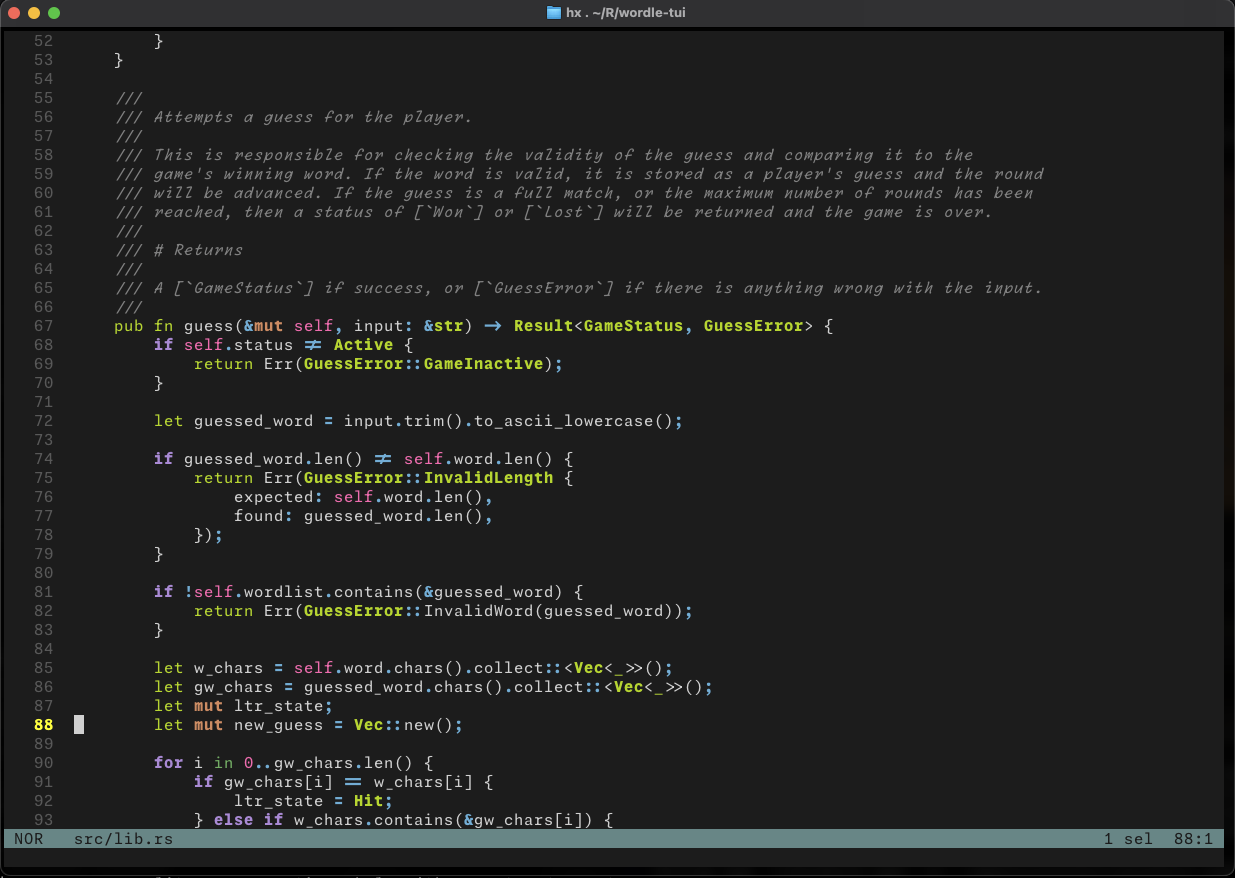Click the highlighted line number 88

click(x=43, y=725)
